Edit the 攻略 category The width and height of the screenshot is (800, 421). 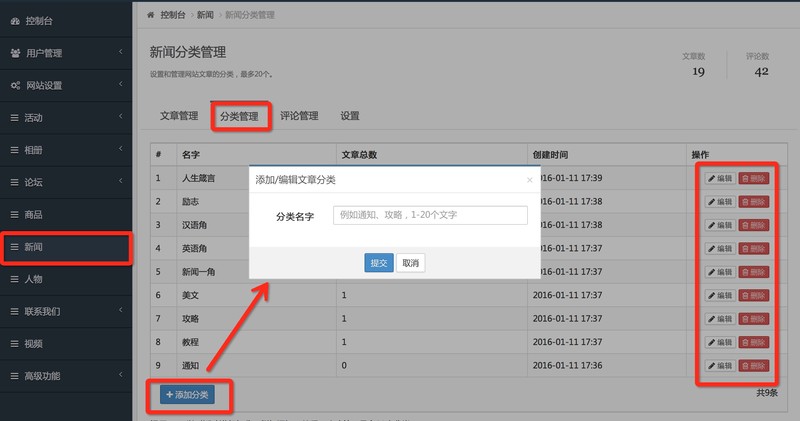tap(720, 319)
